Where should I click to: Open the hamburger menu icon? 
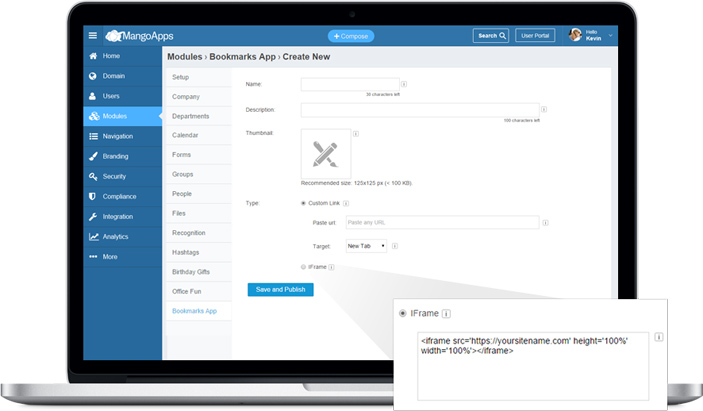93,35
